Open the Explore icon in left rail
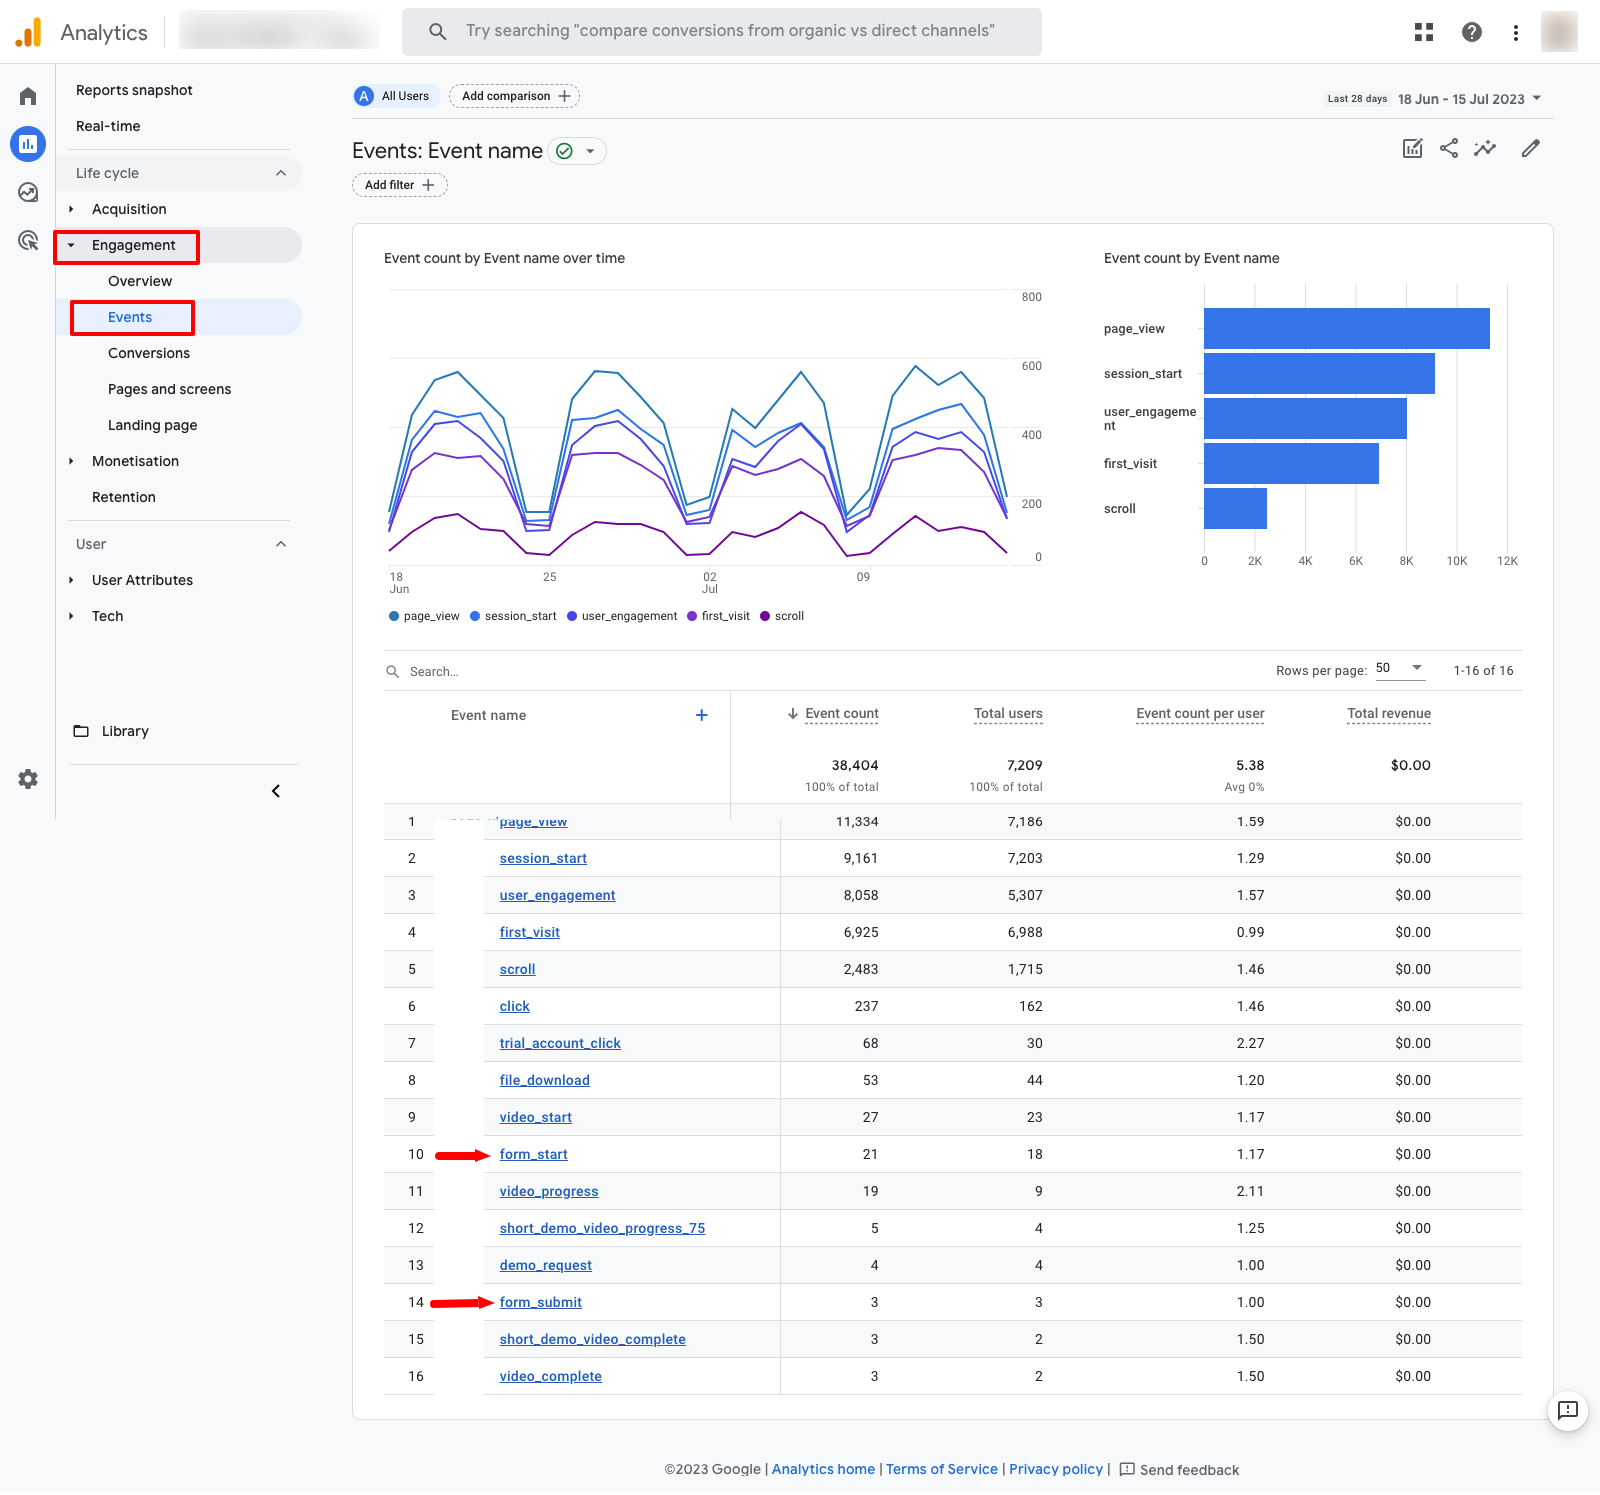1600x1495 pixels. (28, 192)
